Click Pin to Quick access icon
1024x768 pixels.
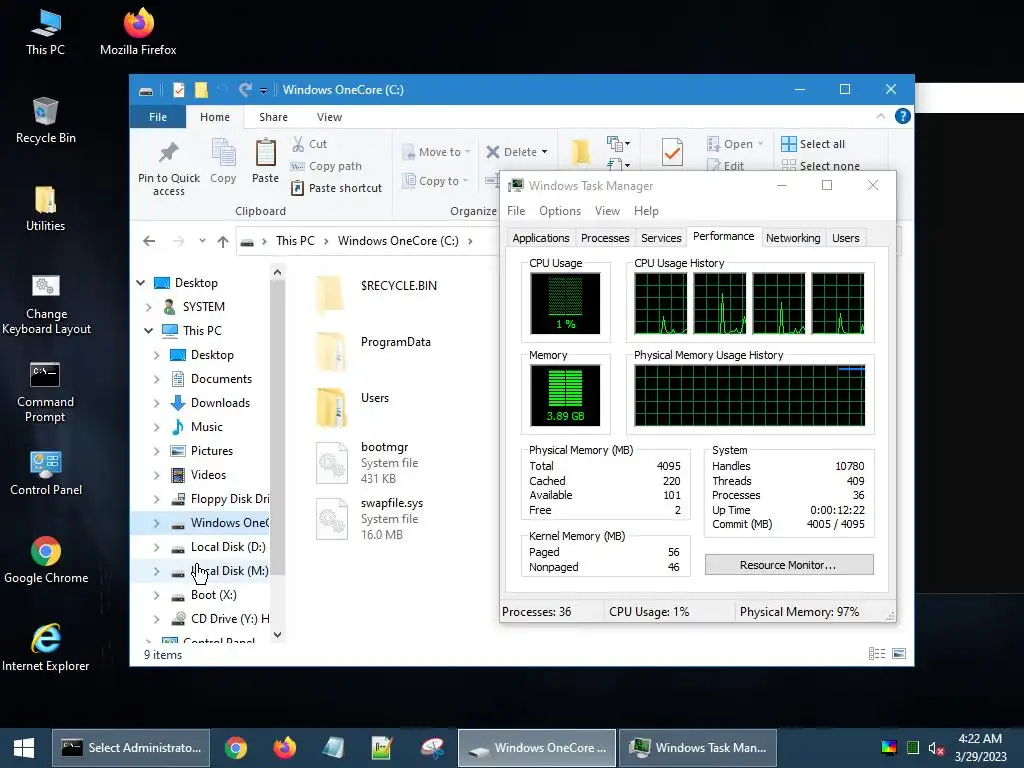tap(168, 168)
